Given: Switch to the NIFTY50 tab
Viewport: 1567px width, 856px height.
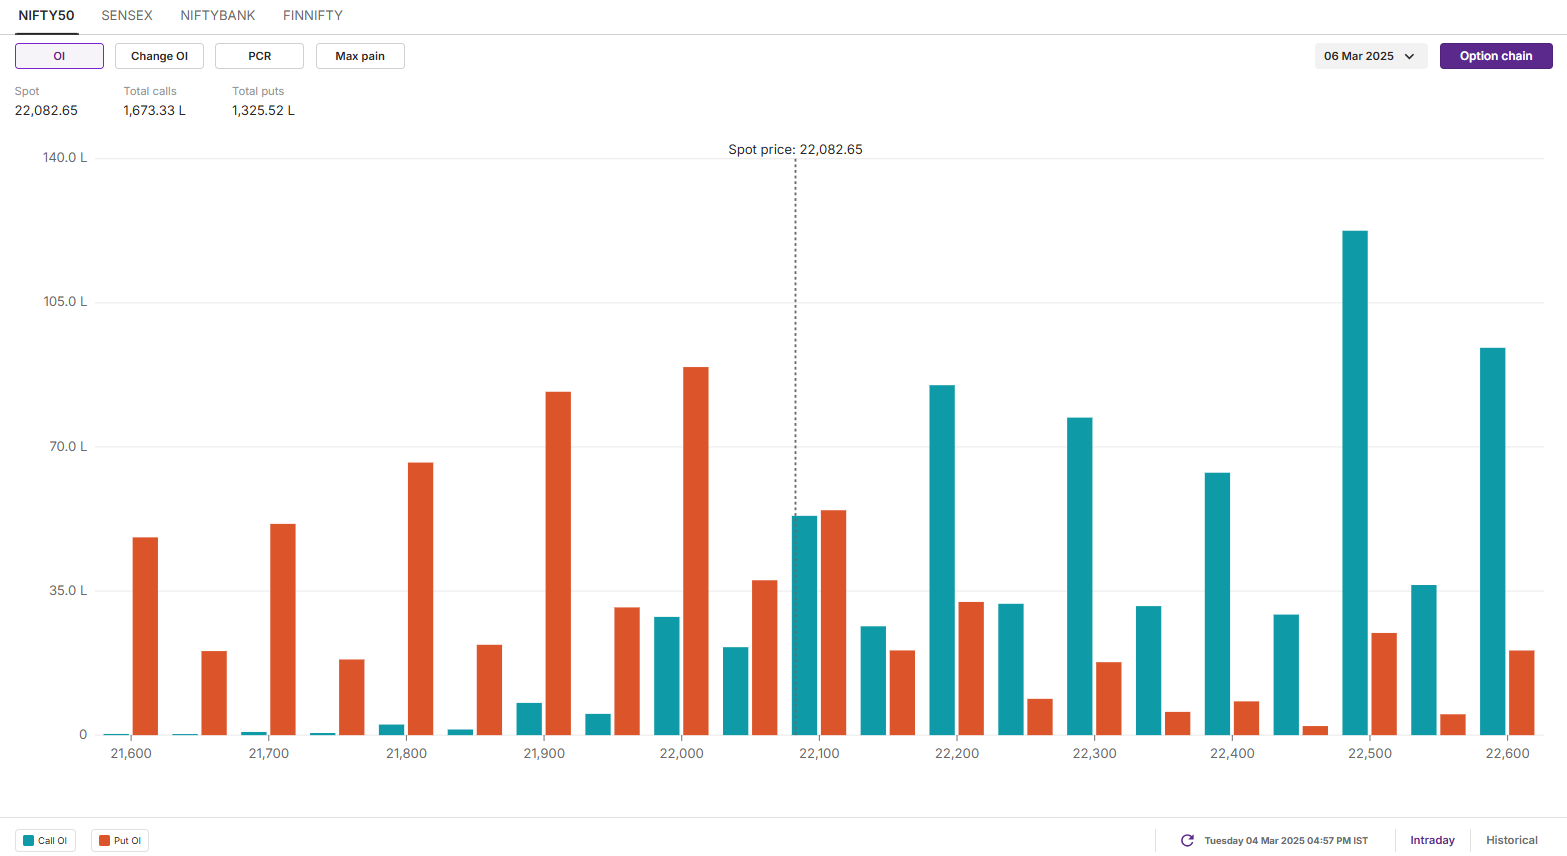Looking at the screenshot, I should (x=46, y=16).
